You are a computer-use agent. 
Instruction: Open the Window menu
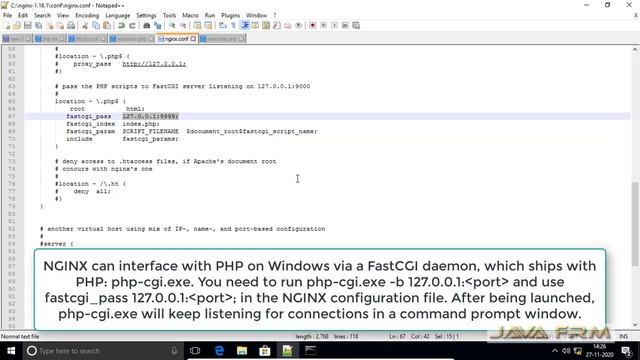256,16
